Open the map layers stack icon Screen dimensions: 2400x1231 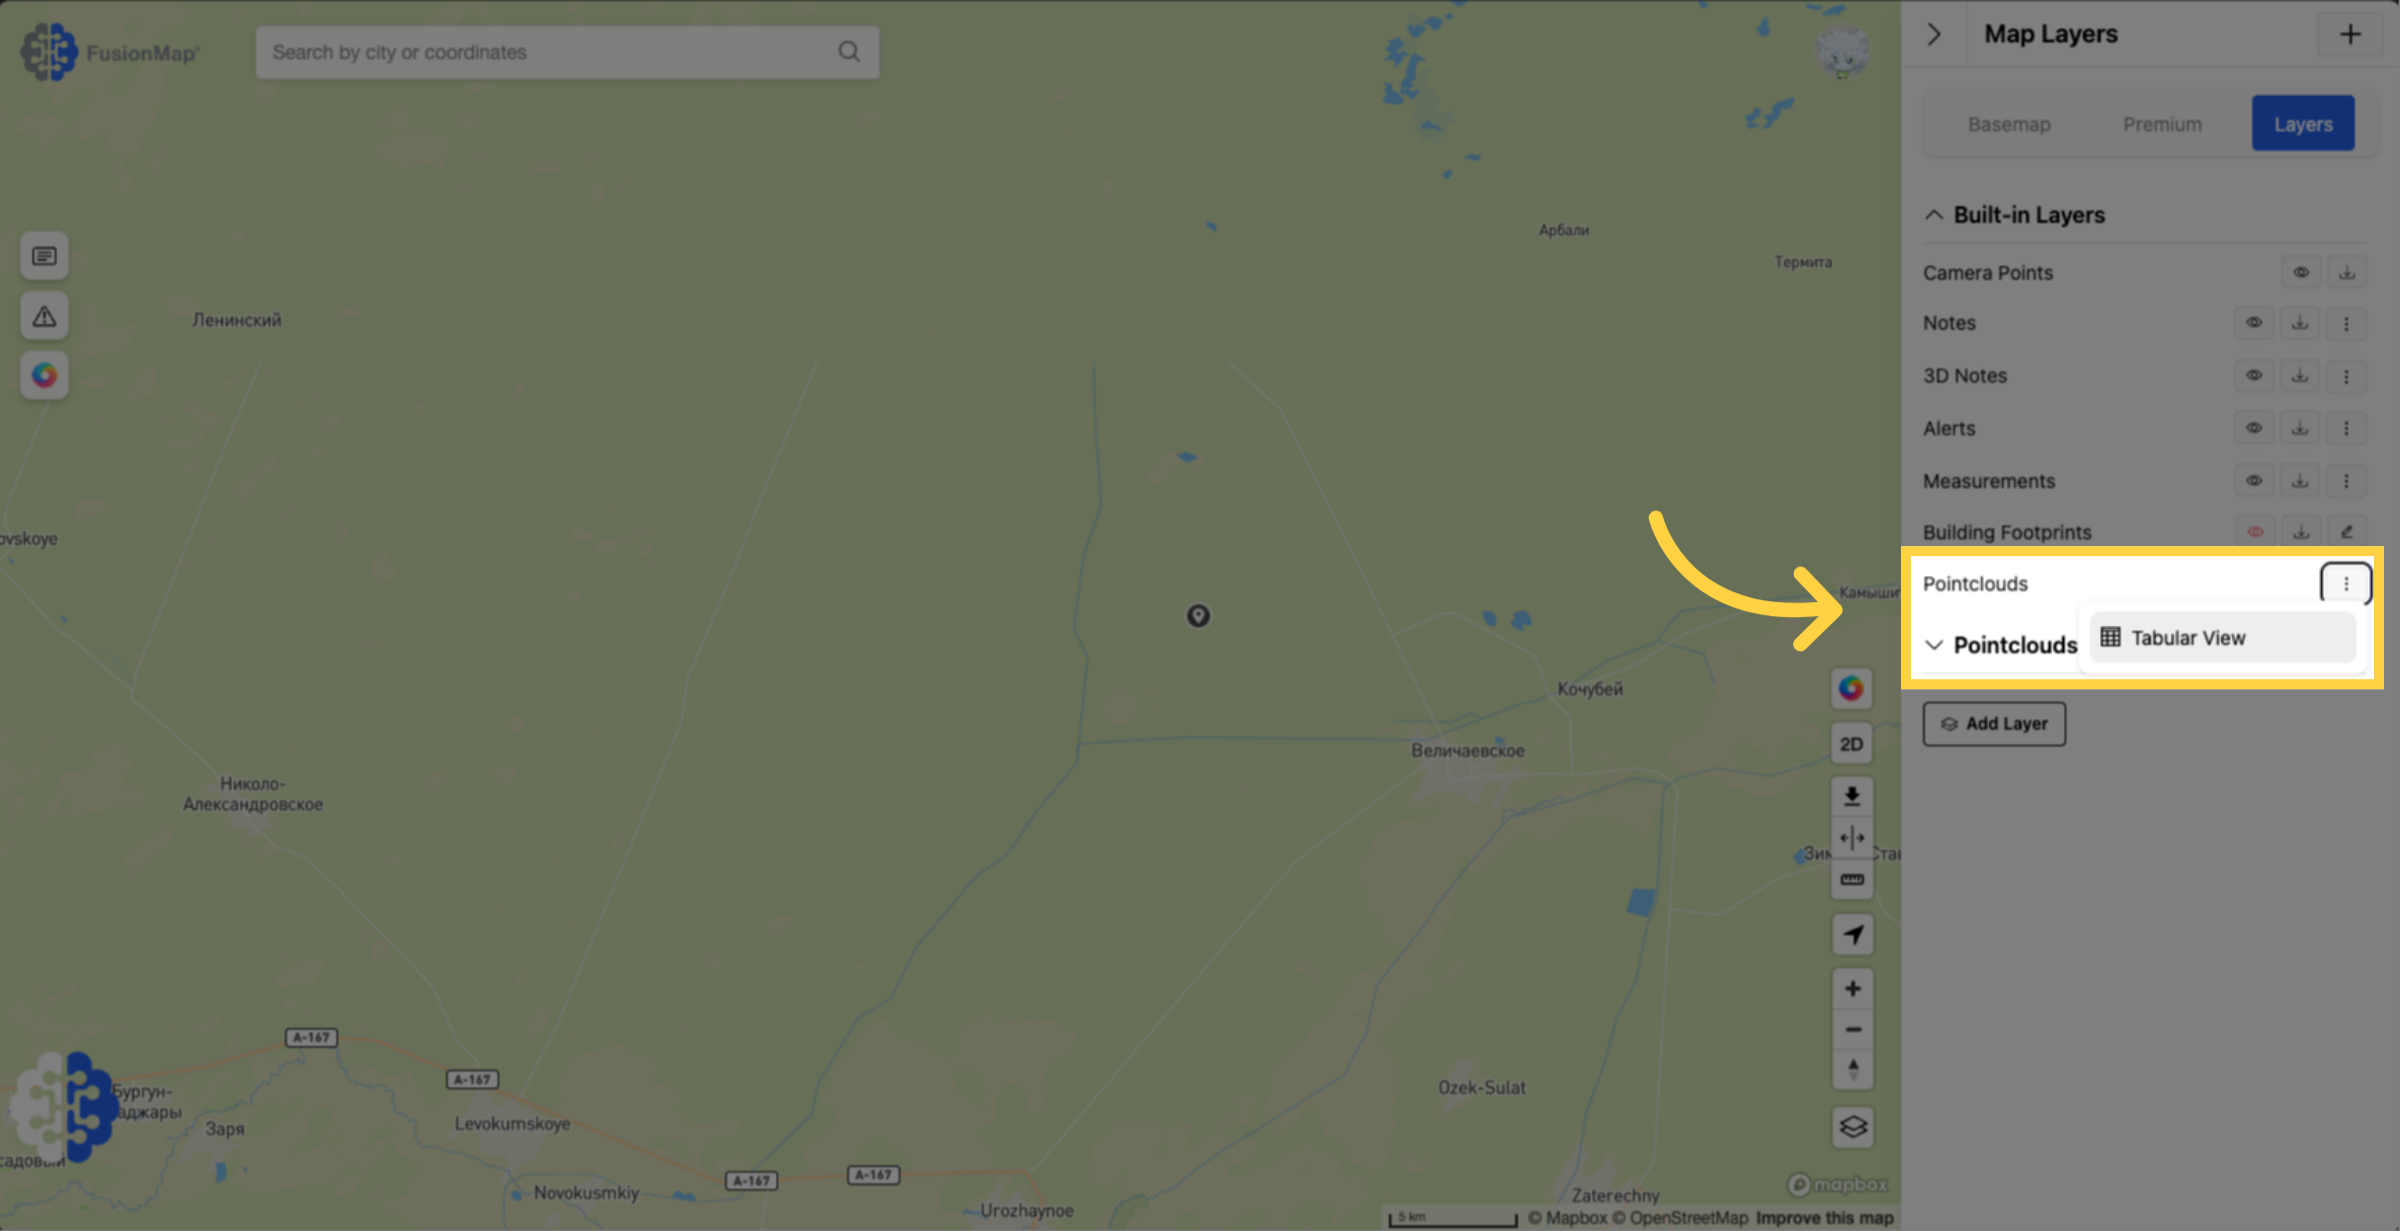(x=1852, y=1127)
